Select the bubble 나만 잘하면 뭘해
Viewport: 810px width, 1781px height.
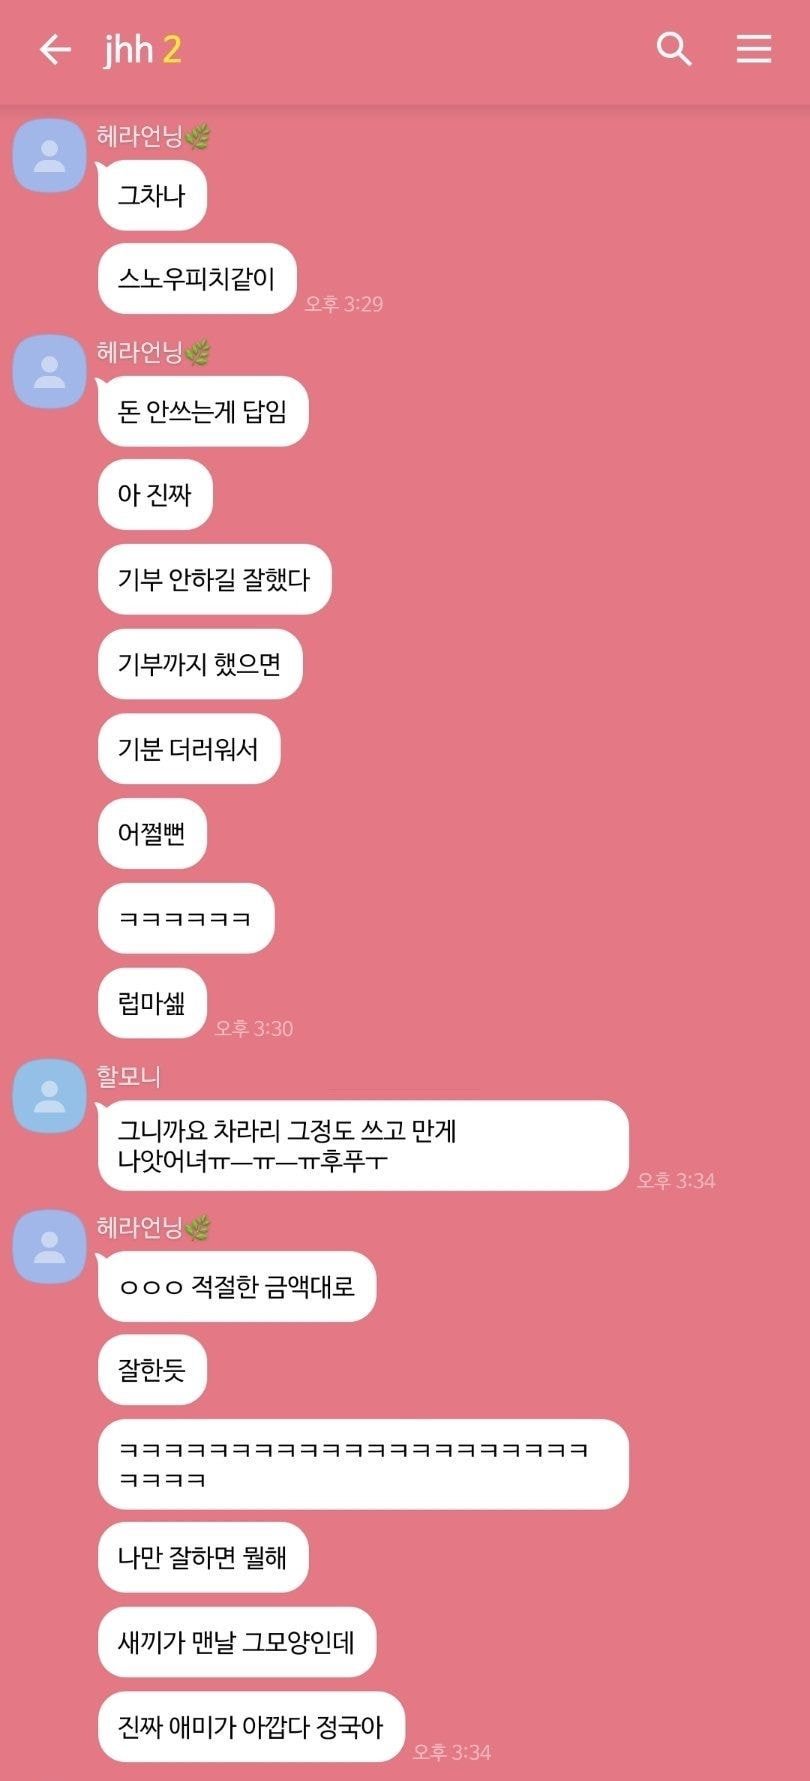click(203, 1557)
